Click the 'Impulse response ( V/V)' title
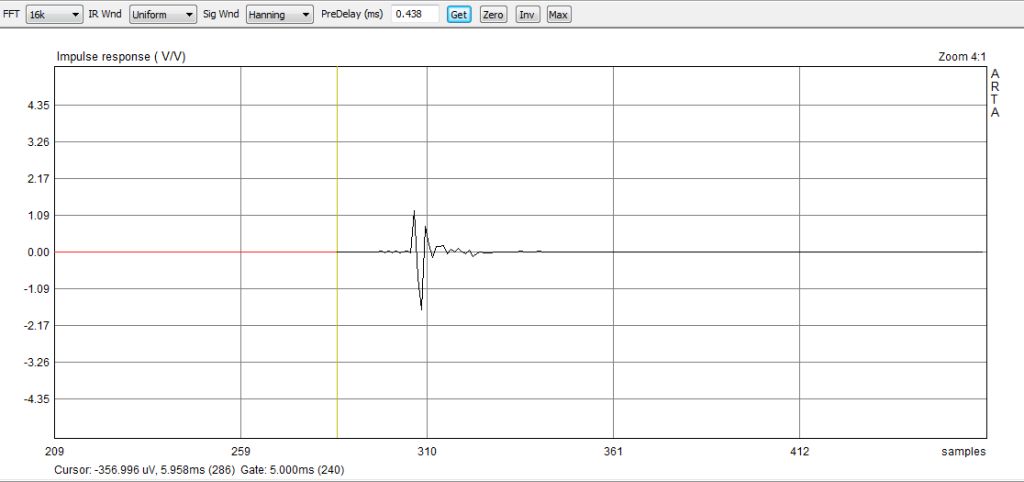The height and width of the screenshot is (482, 1024). pos(121,57)
